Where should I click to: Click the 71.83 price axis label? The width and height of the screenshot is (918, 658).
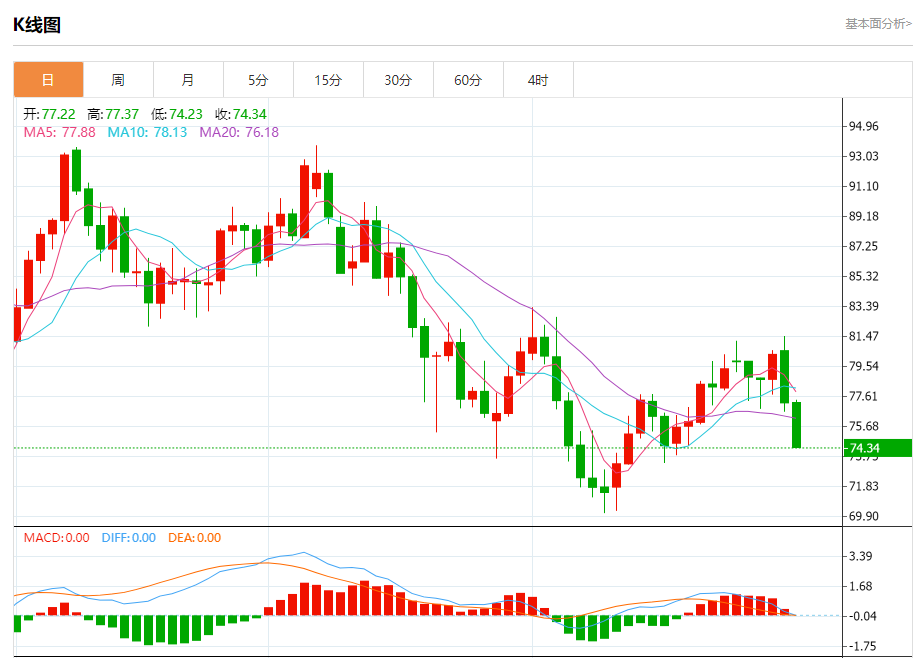[x=864, y=486]
